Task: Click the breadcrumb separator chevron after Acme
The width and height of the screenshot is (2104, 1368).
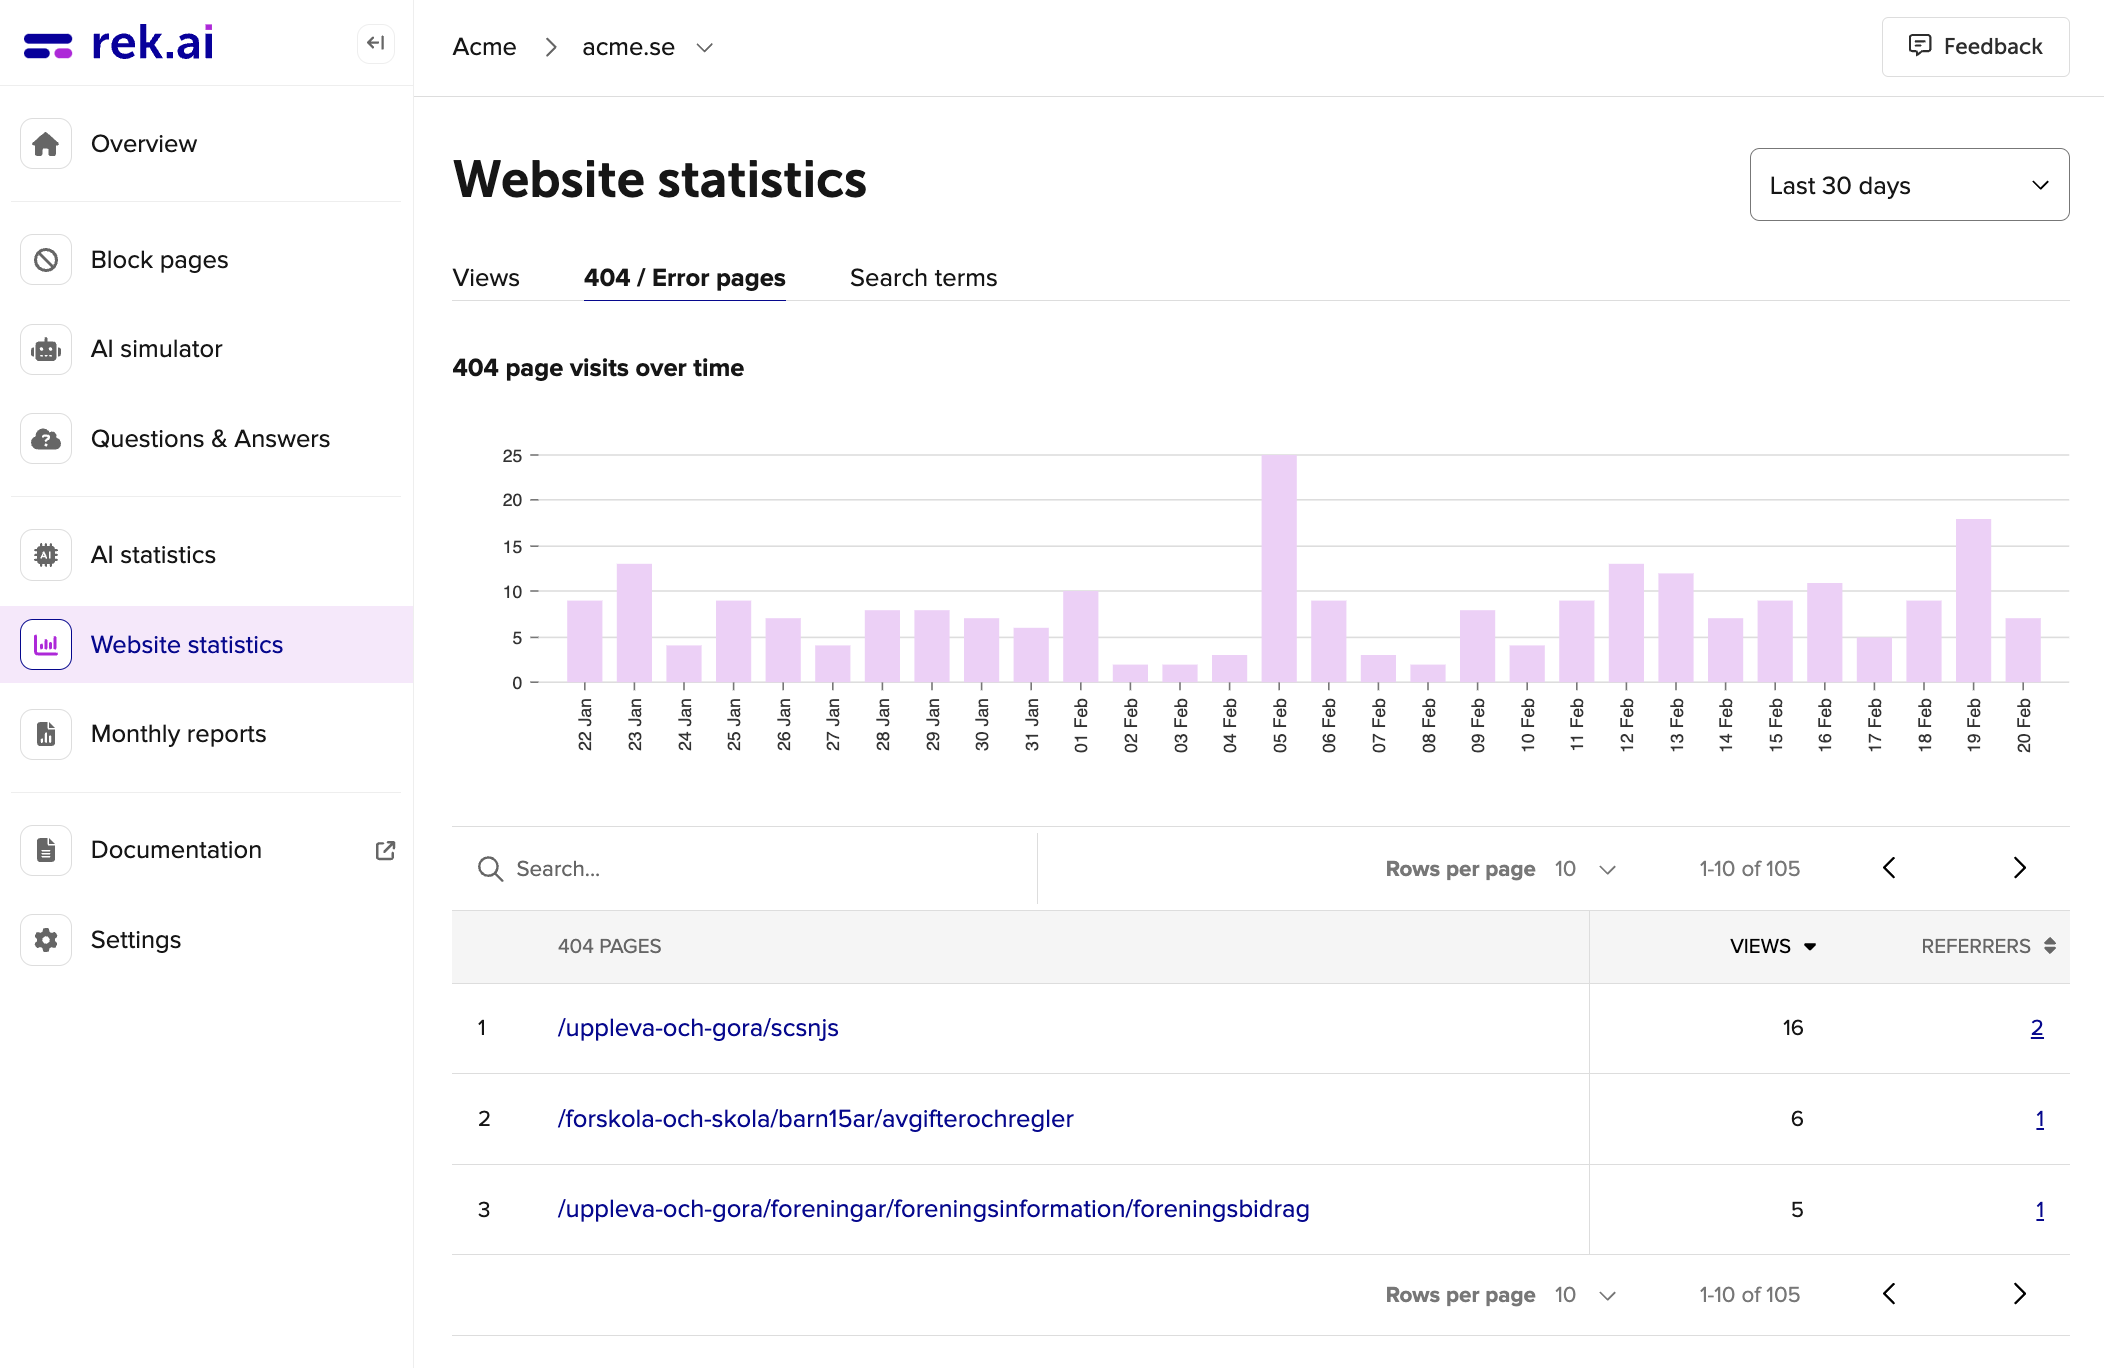Action: 551,47
